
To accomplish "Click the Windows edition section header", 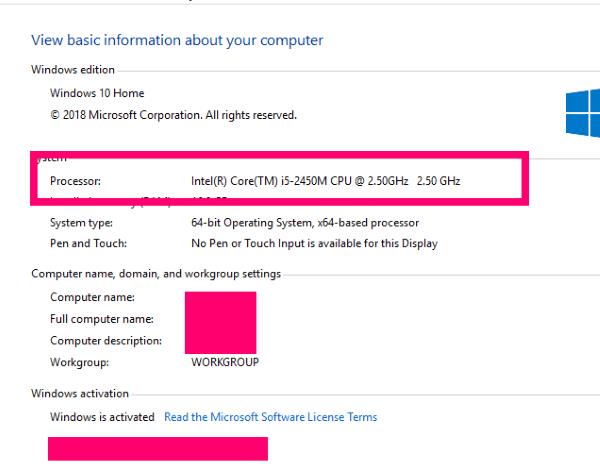I will [x=73, y=70].
